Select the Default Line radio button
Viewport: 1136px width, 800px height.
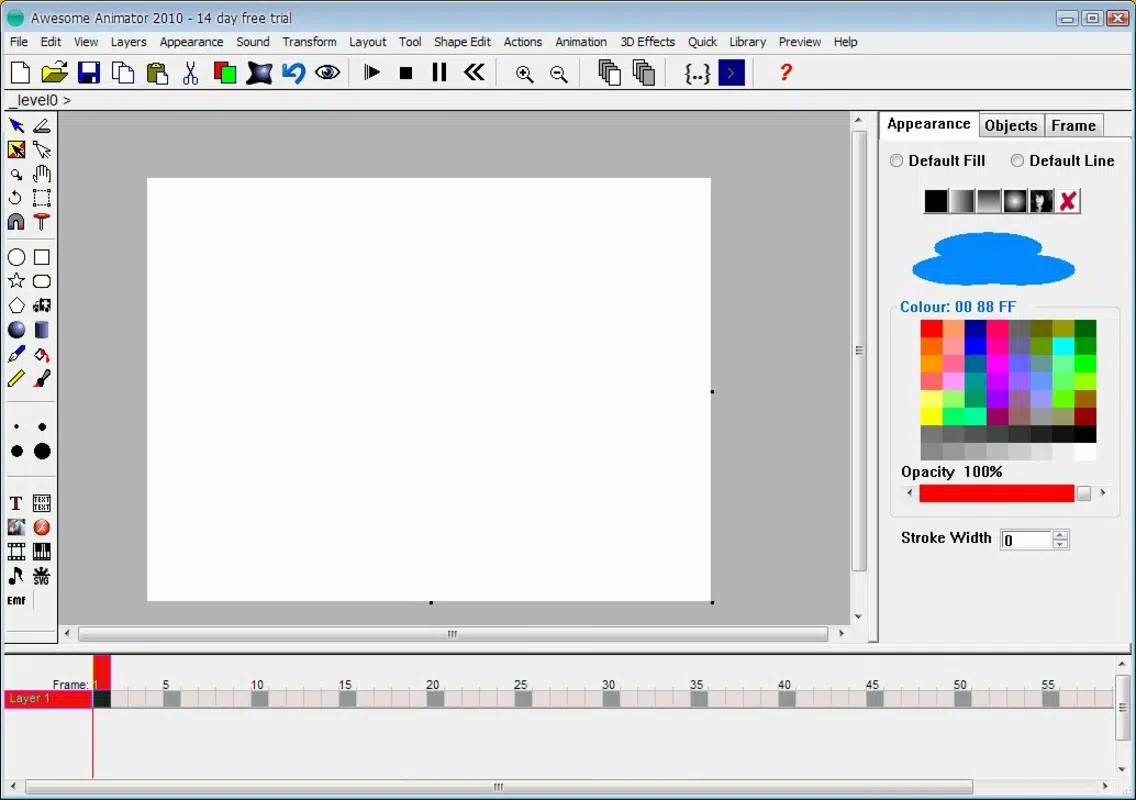point(1017,161)
